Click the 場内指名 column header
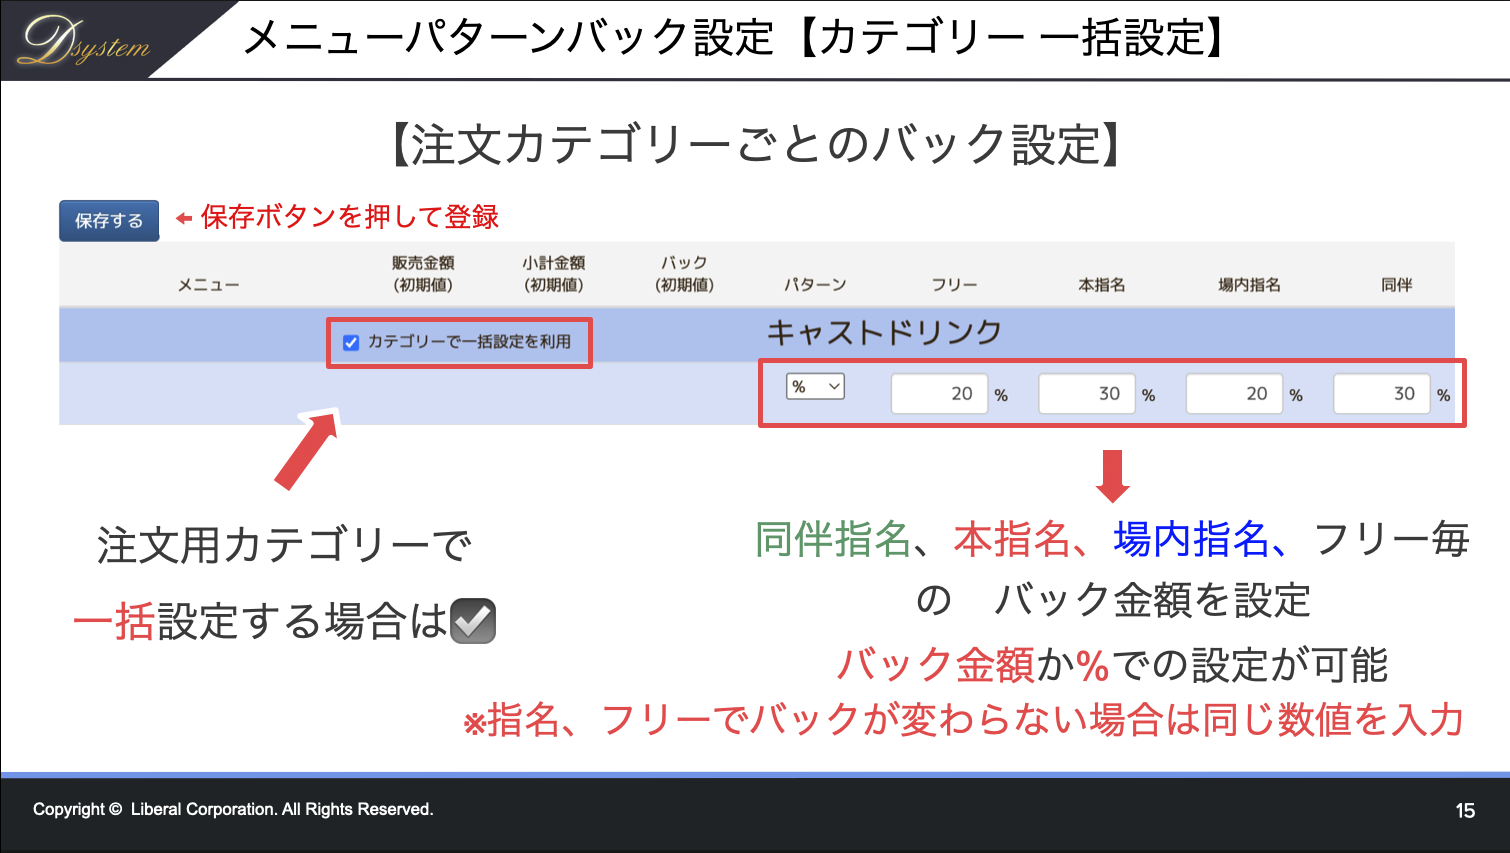The width and height of the screenshot is (1510, 853). (x=1249, y=285)
